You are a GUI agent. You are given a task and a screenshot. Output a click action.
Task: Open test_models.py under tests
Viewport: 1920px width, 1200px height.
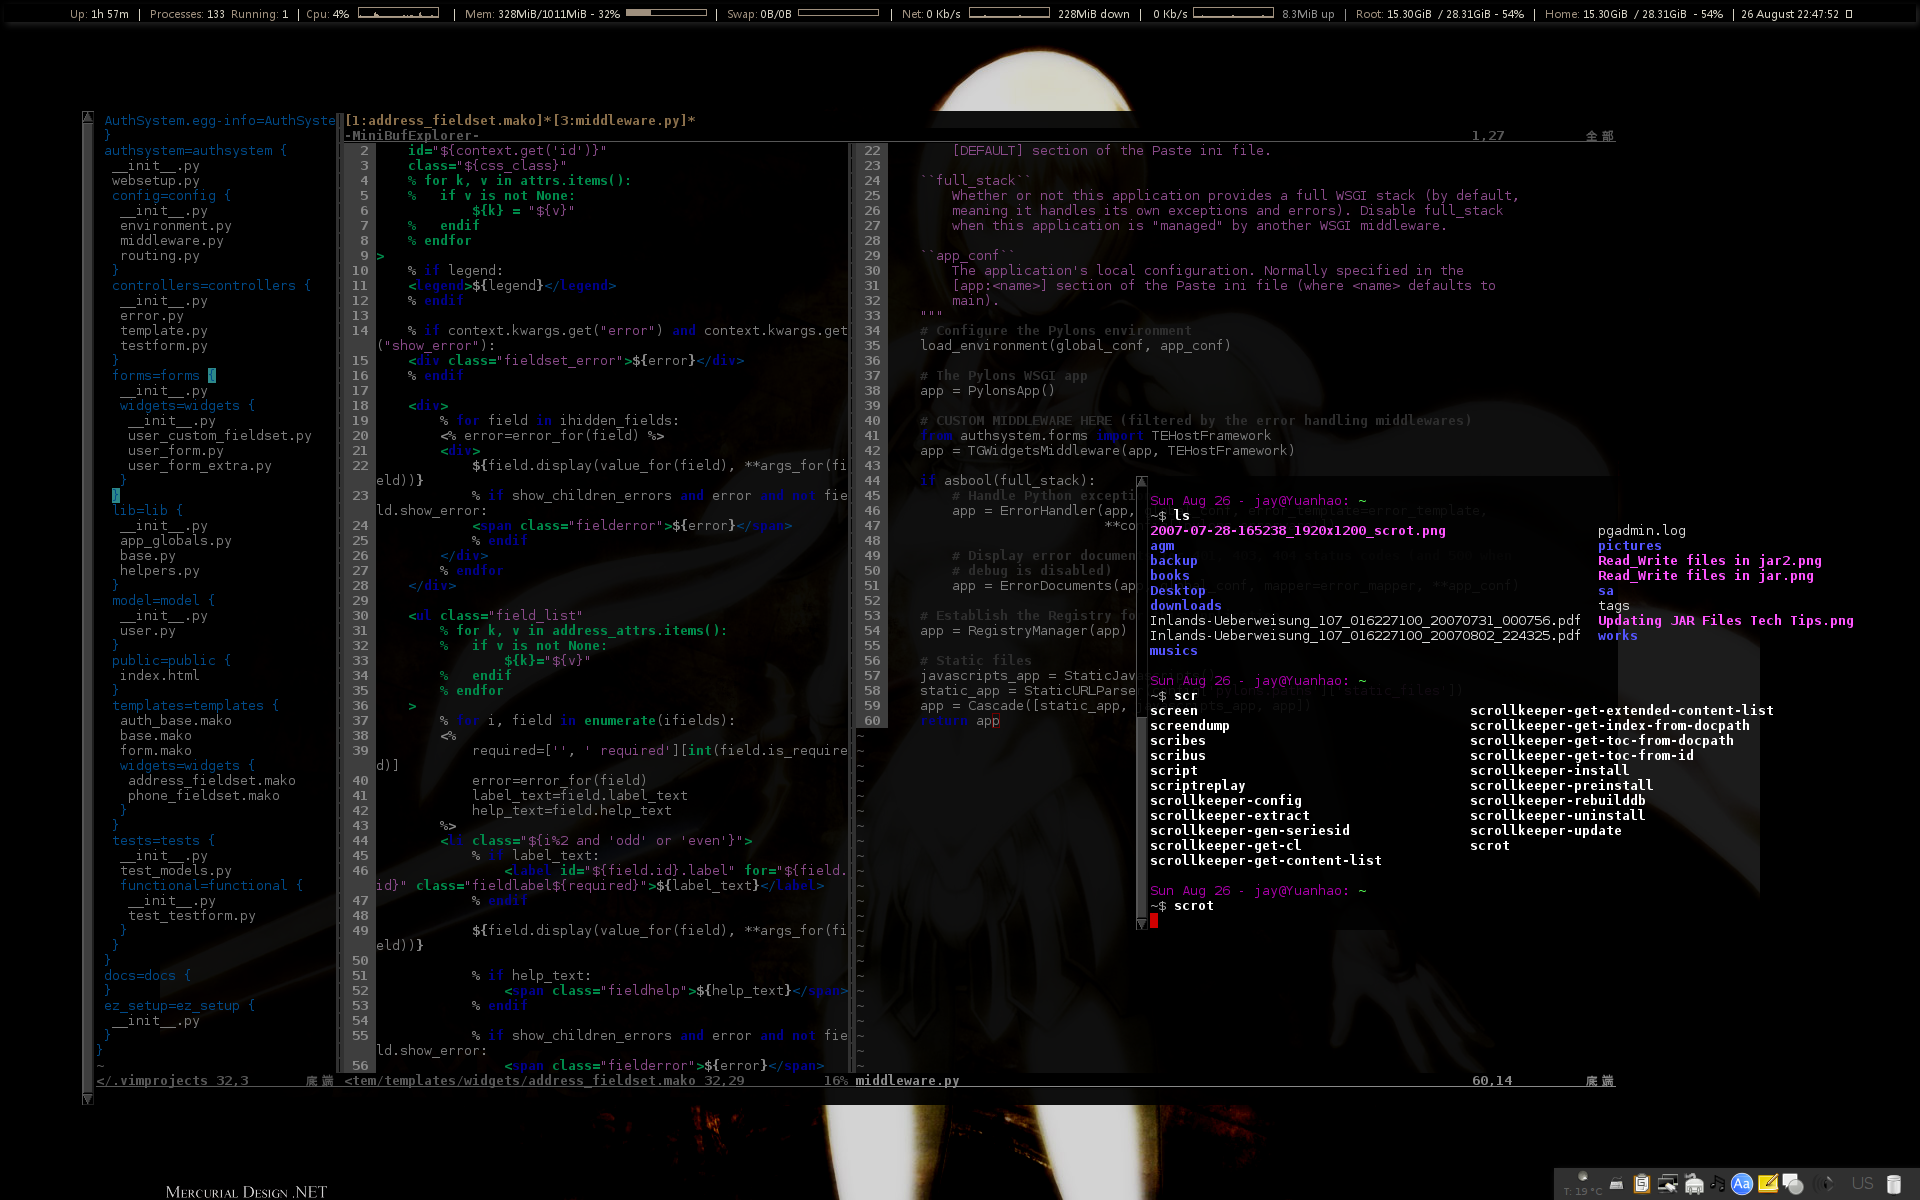pyautogui.click(x=176, y=871)
